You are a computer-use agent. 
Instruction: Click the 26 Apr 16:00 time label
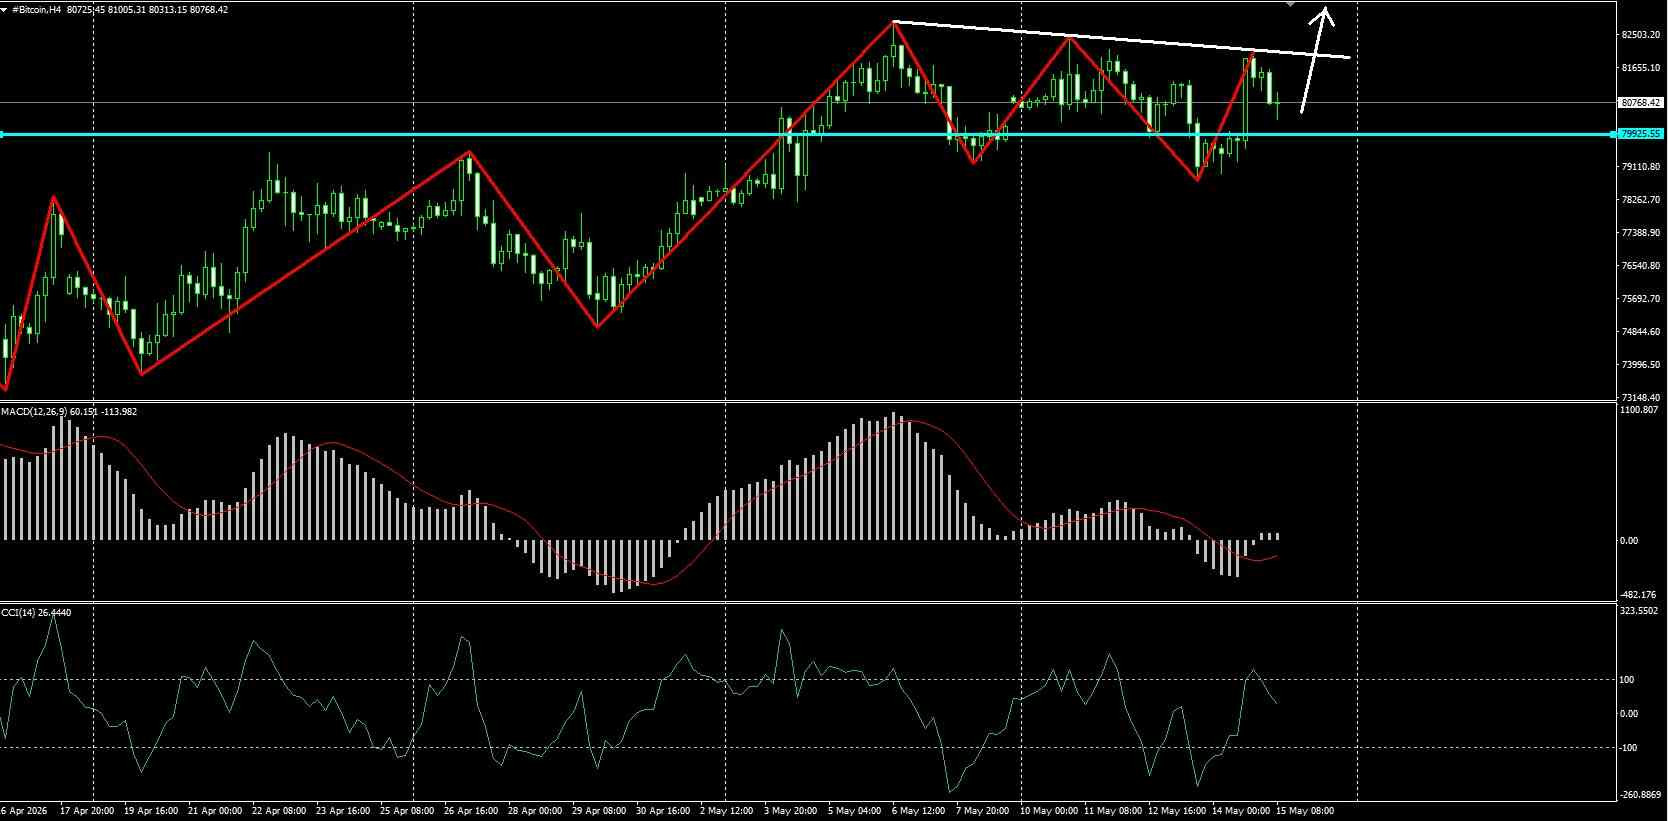tap(471, 811)
